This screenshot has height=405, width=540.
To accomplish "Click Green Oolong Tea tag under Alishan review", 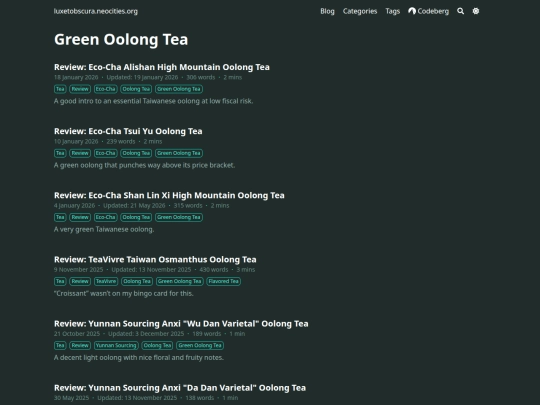I will tap(179, 89).
